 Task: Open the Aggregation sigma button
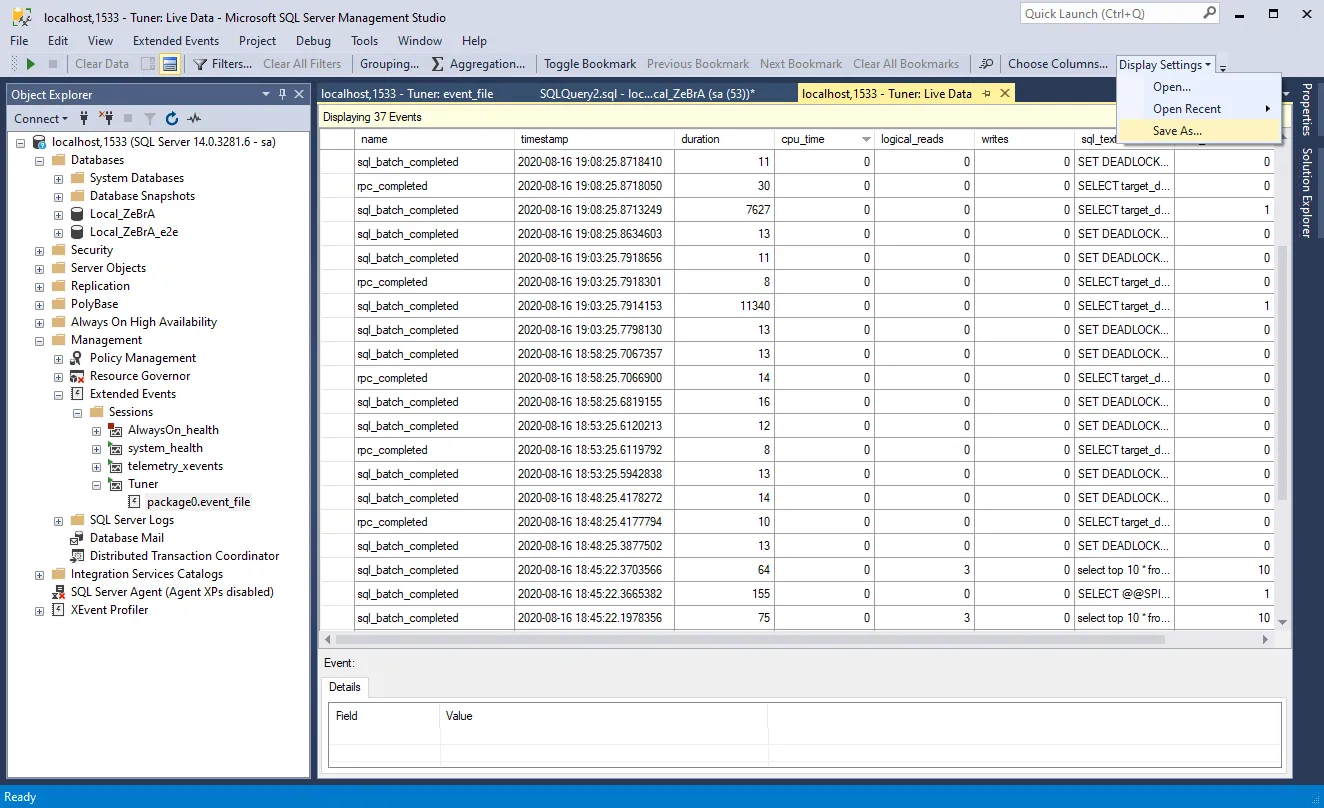pos(478,64)
